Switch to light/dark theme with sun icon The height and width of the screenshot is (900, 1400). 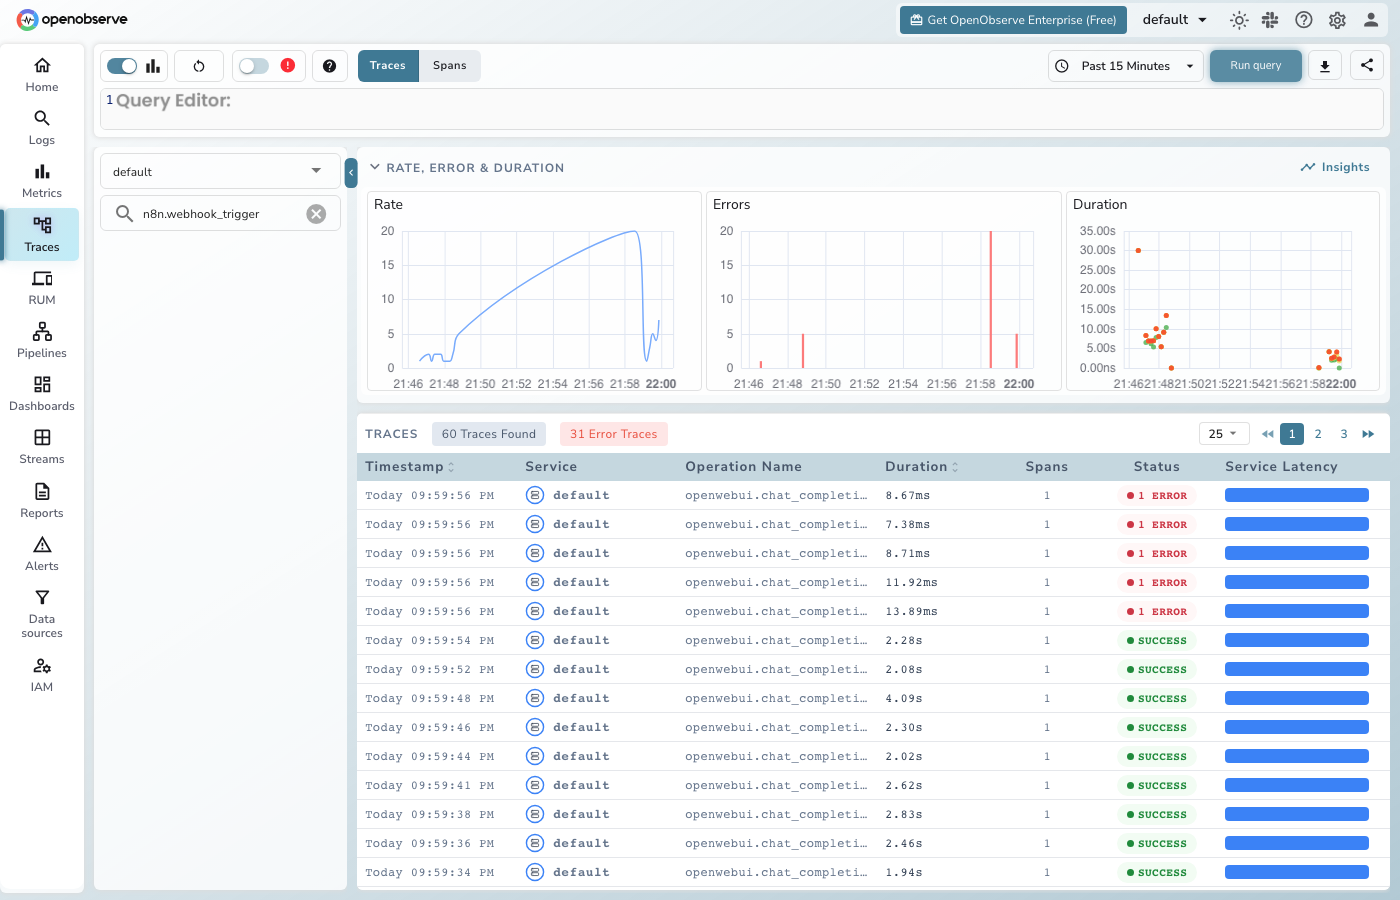[x=1238, y=19]
